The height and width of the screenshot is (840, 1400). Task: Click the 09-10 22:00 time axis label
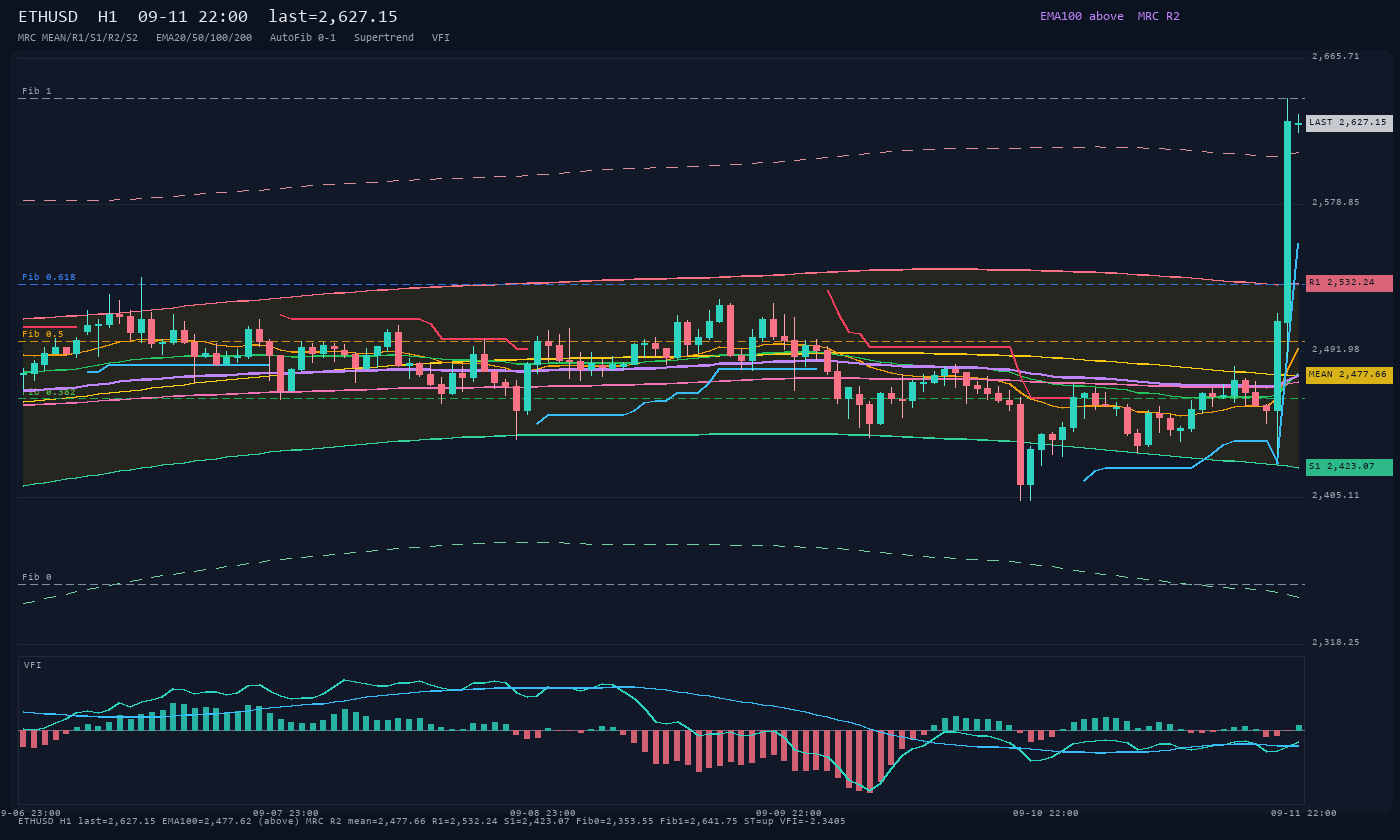1046,813
